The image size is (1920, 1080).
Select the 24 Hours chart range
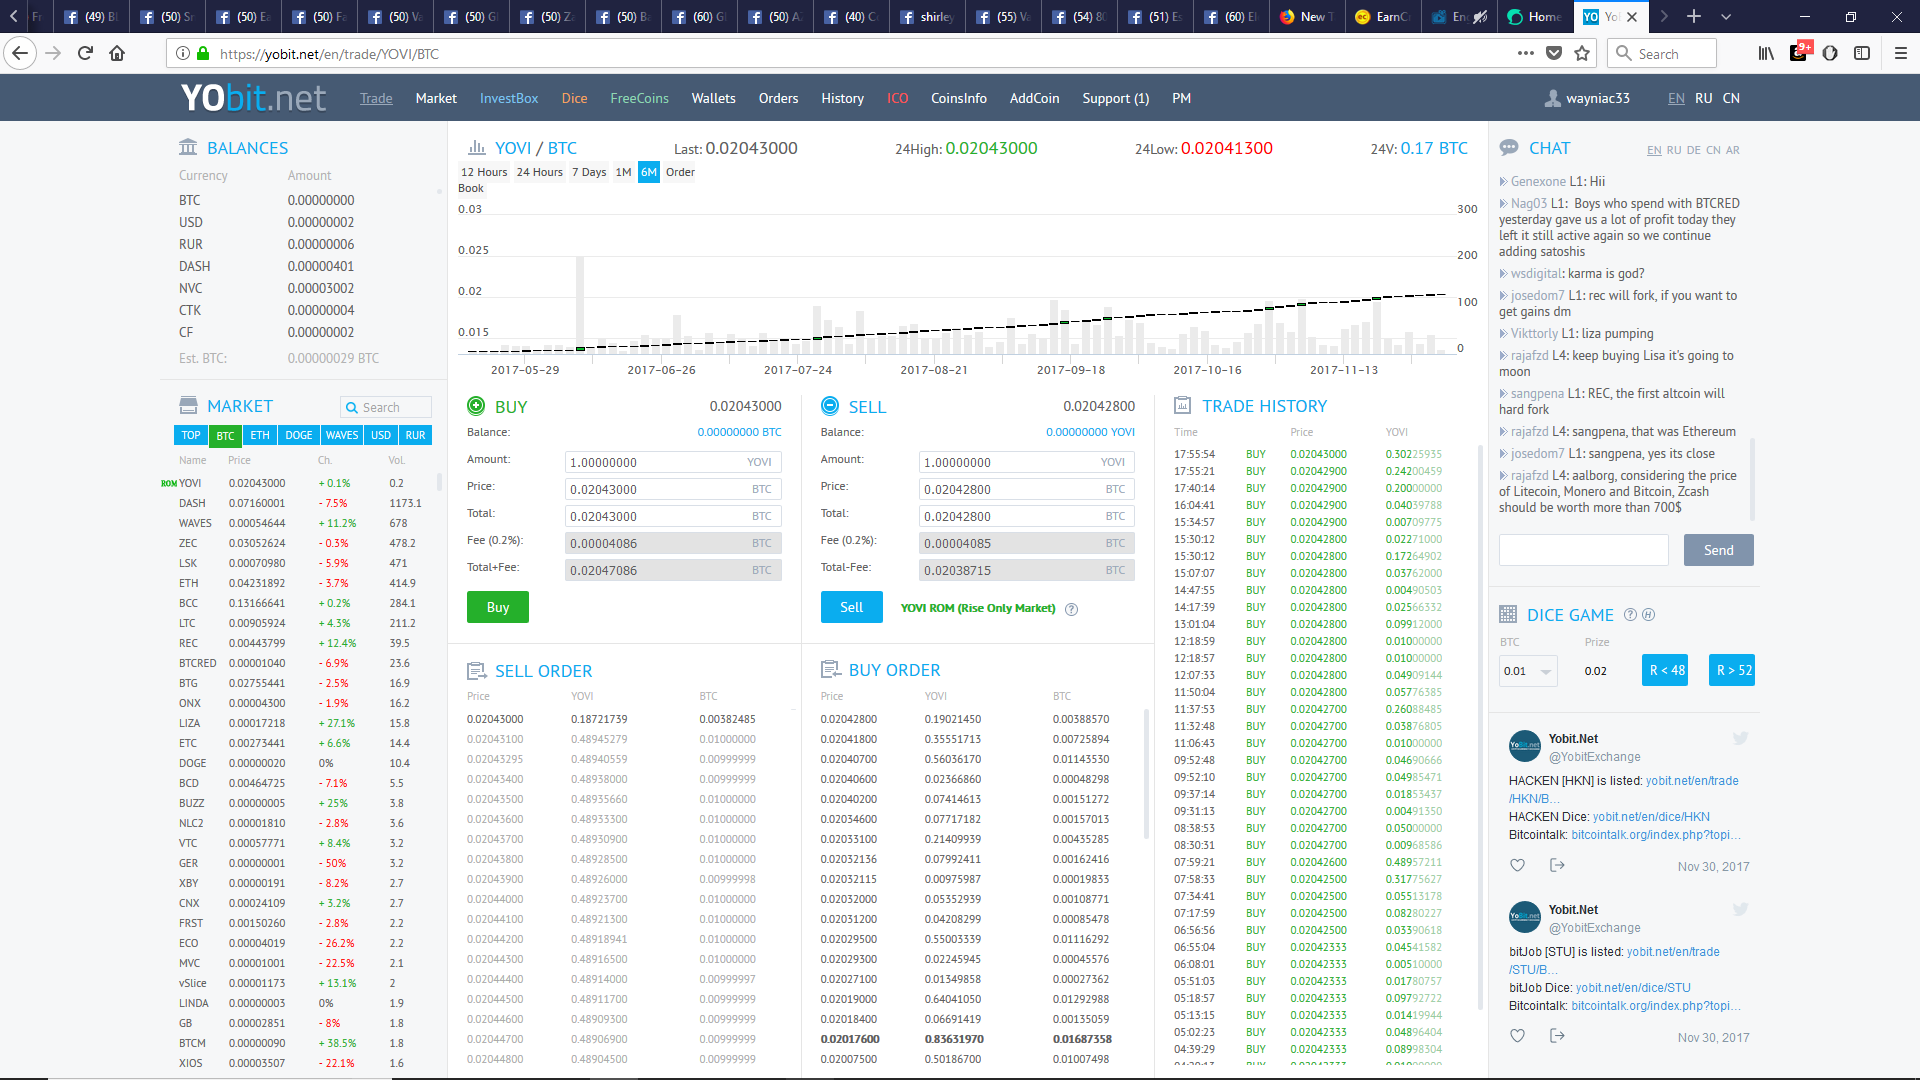coord(540,172)
